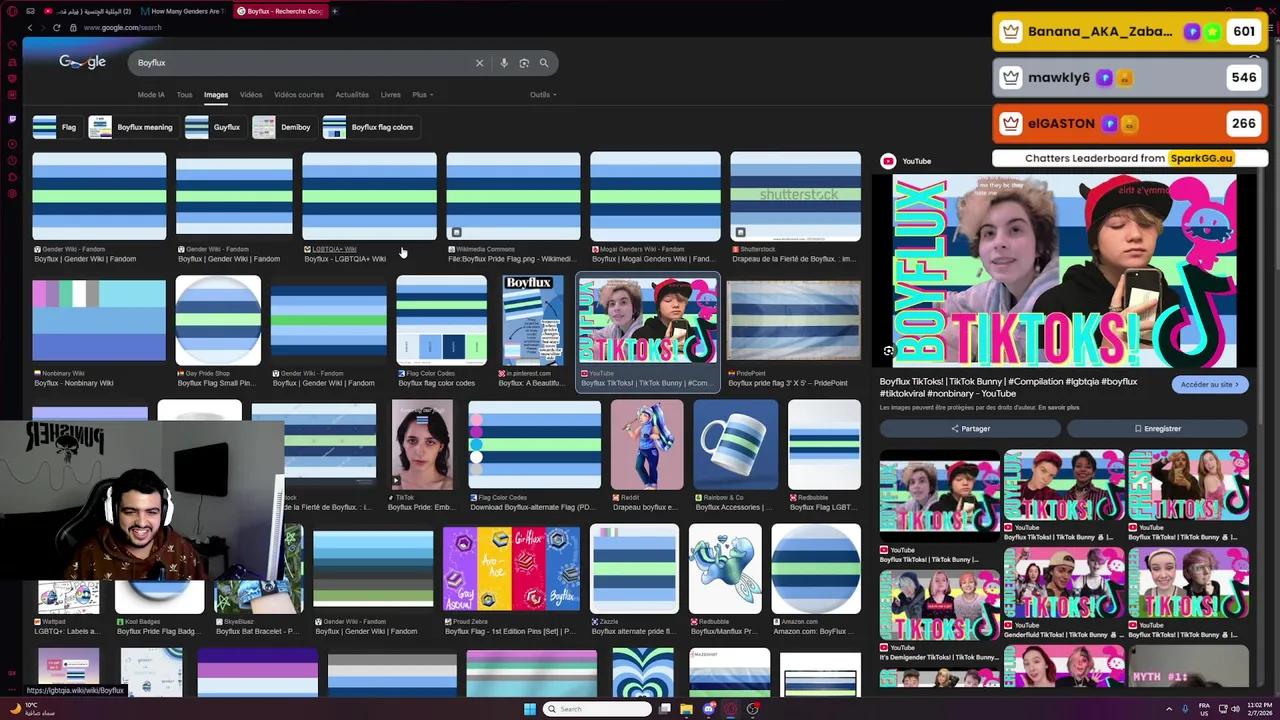Open En savoir plus copyright link
The height and width of the screenshot is (720, 1280).
pyautogui.click(x=1058, y=408)
